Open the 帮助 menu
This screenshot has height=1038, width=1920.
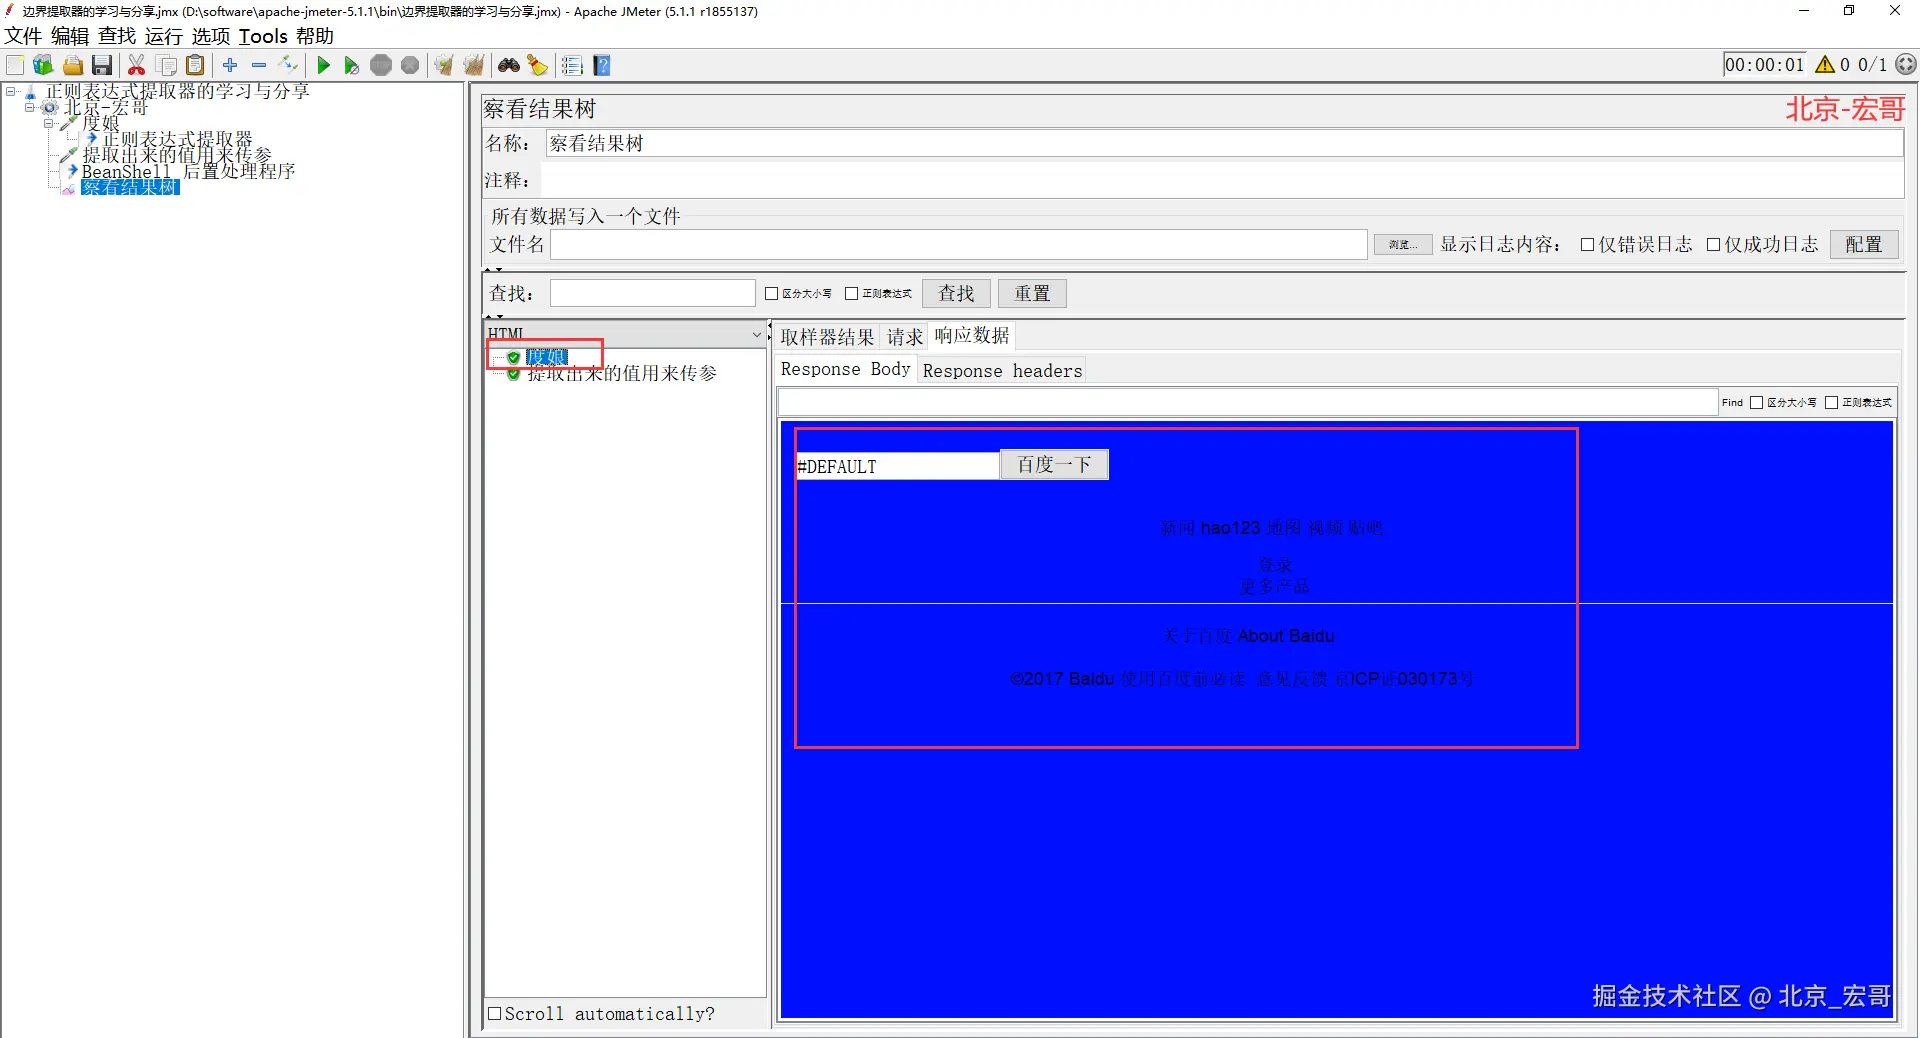(315, 36)
